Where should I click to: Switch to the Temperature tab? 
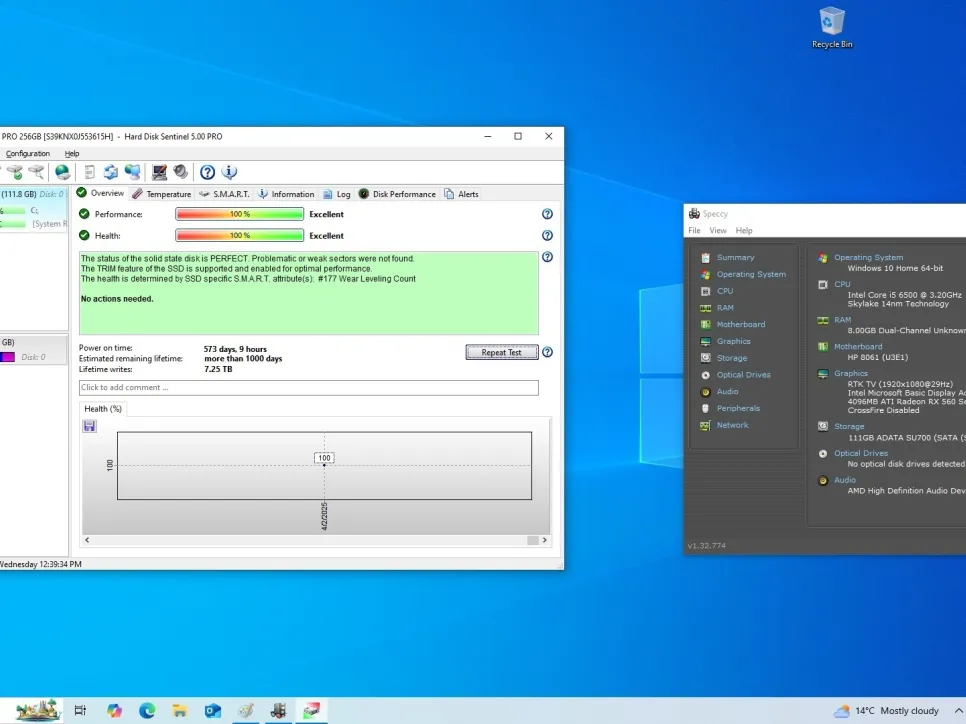pyautogui.click(x=161, y=193)
